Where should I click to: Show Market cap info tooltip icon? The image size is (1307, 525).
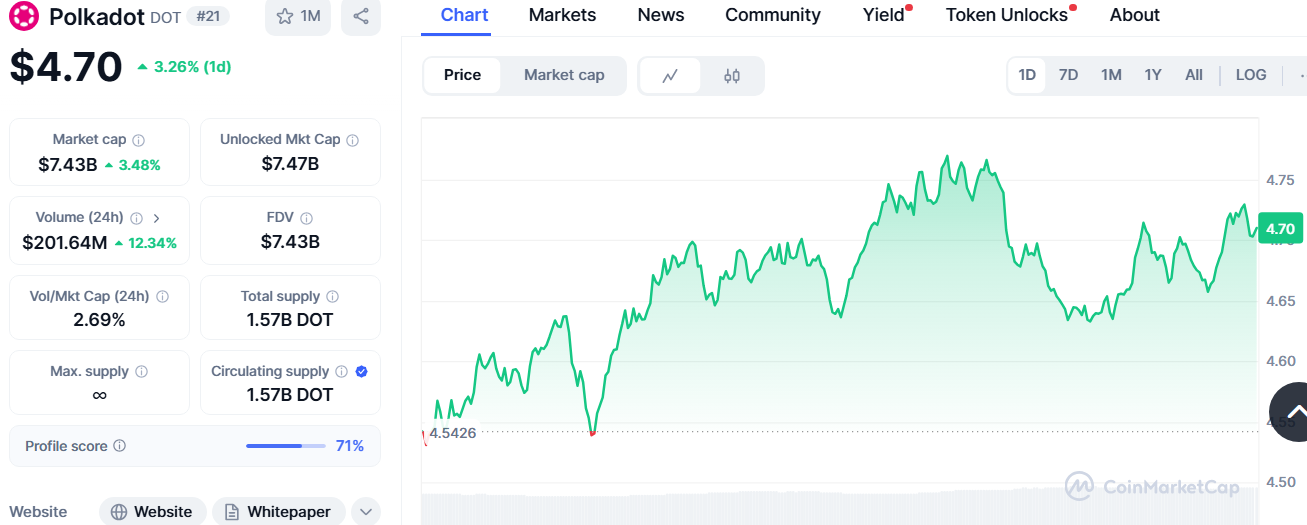[x=139, y=140]
